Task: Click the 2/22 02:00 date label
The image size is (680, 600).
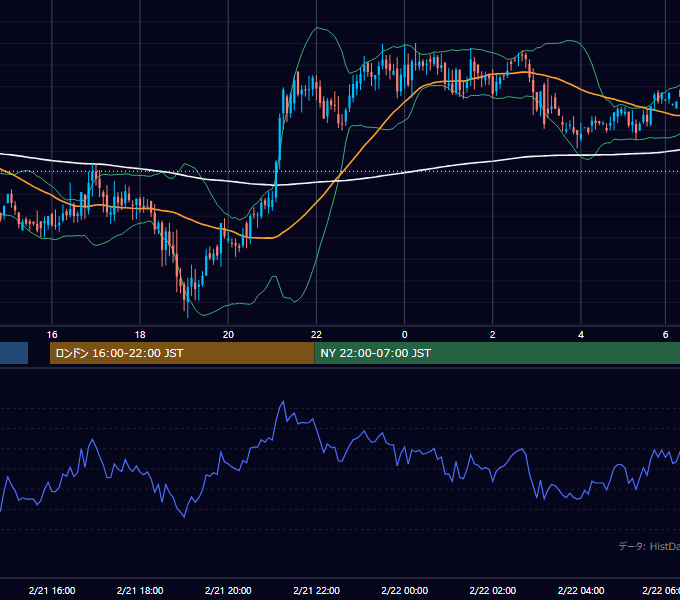Action: (493, 590)
